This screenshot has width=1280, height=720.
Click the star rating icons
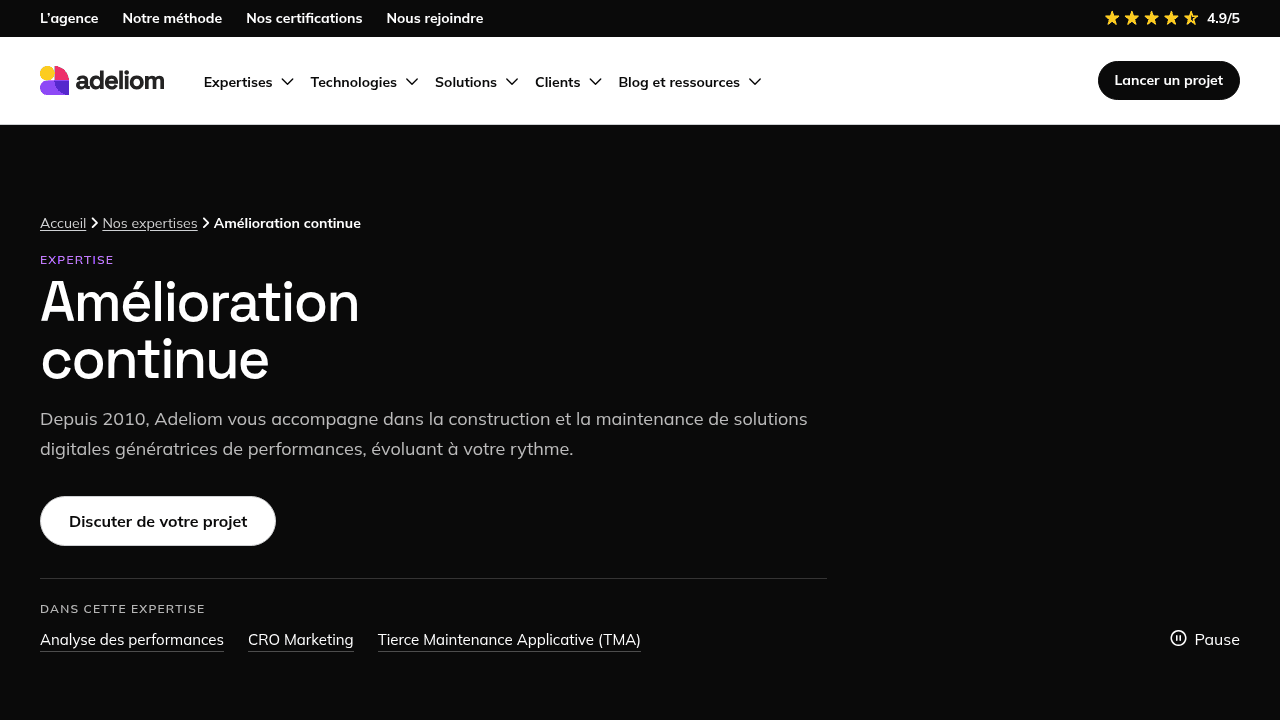(1151, 18)
